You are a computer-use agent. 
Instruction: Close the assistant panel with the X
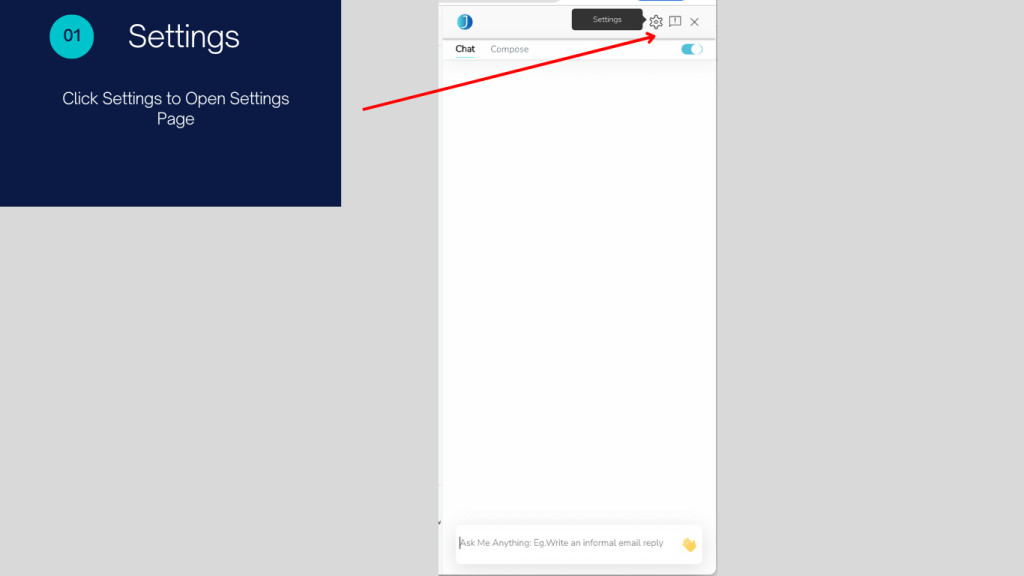695,22
